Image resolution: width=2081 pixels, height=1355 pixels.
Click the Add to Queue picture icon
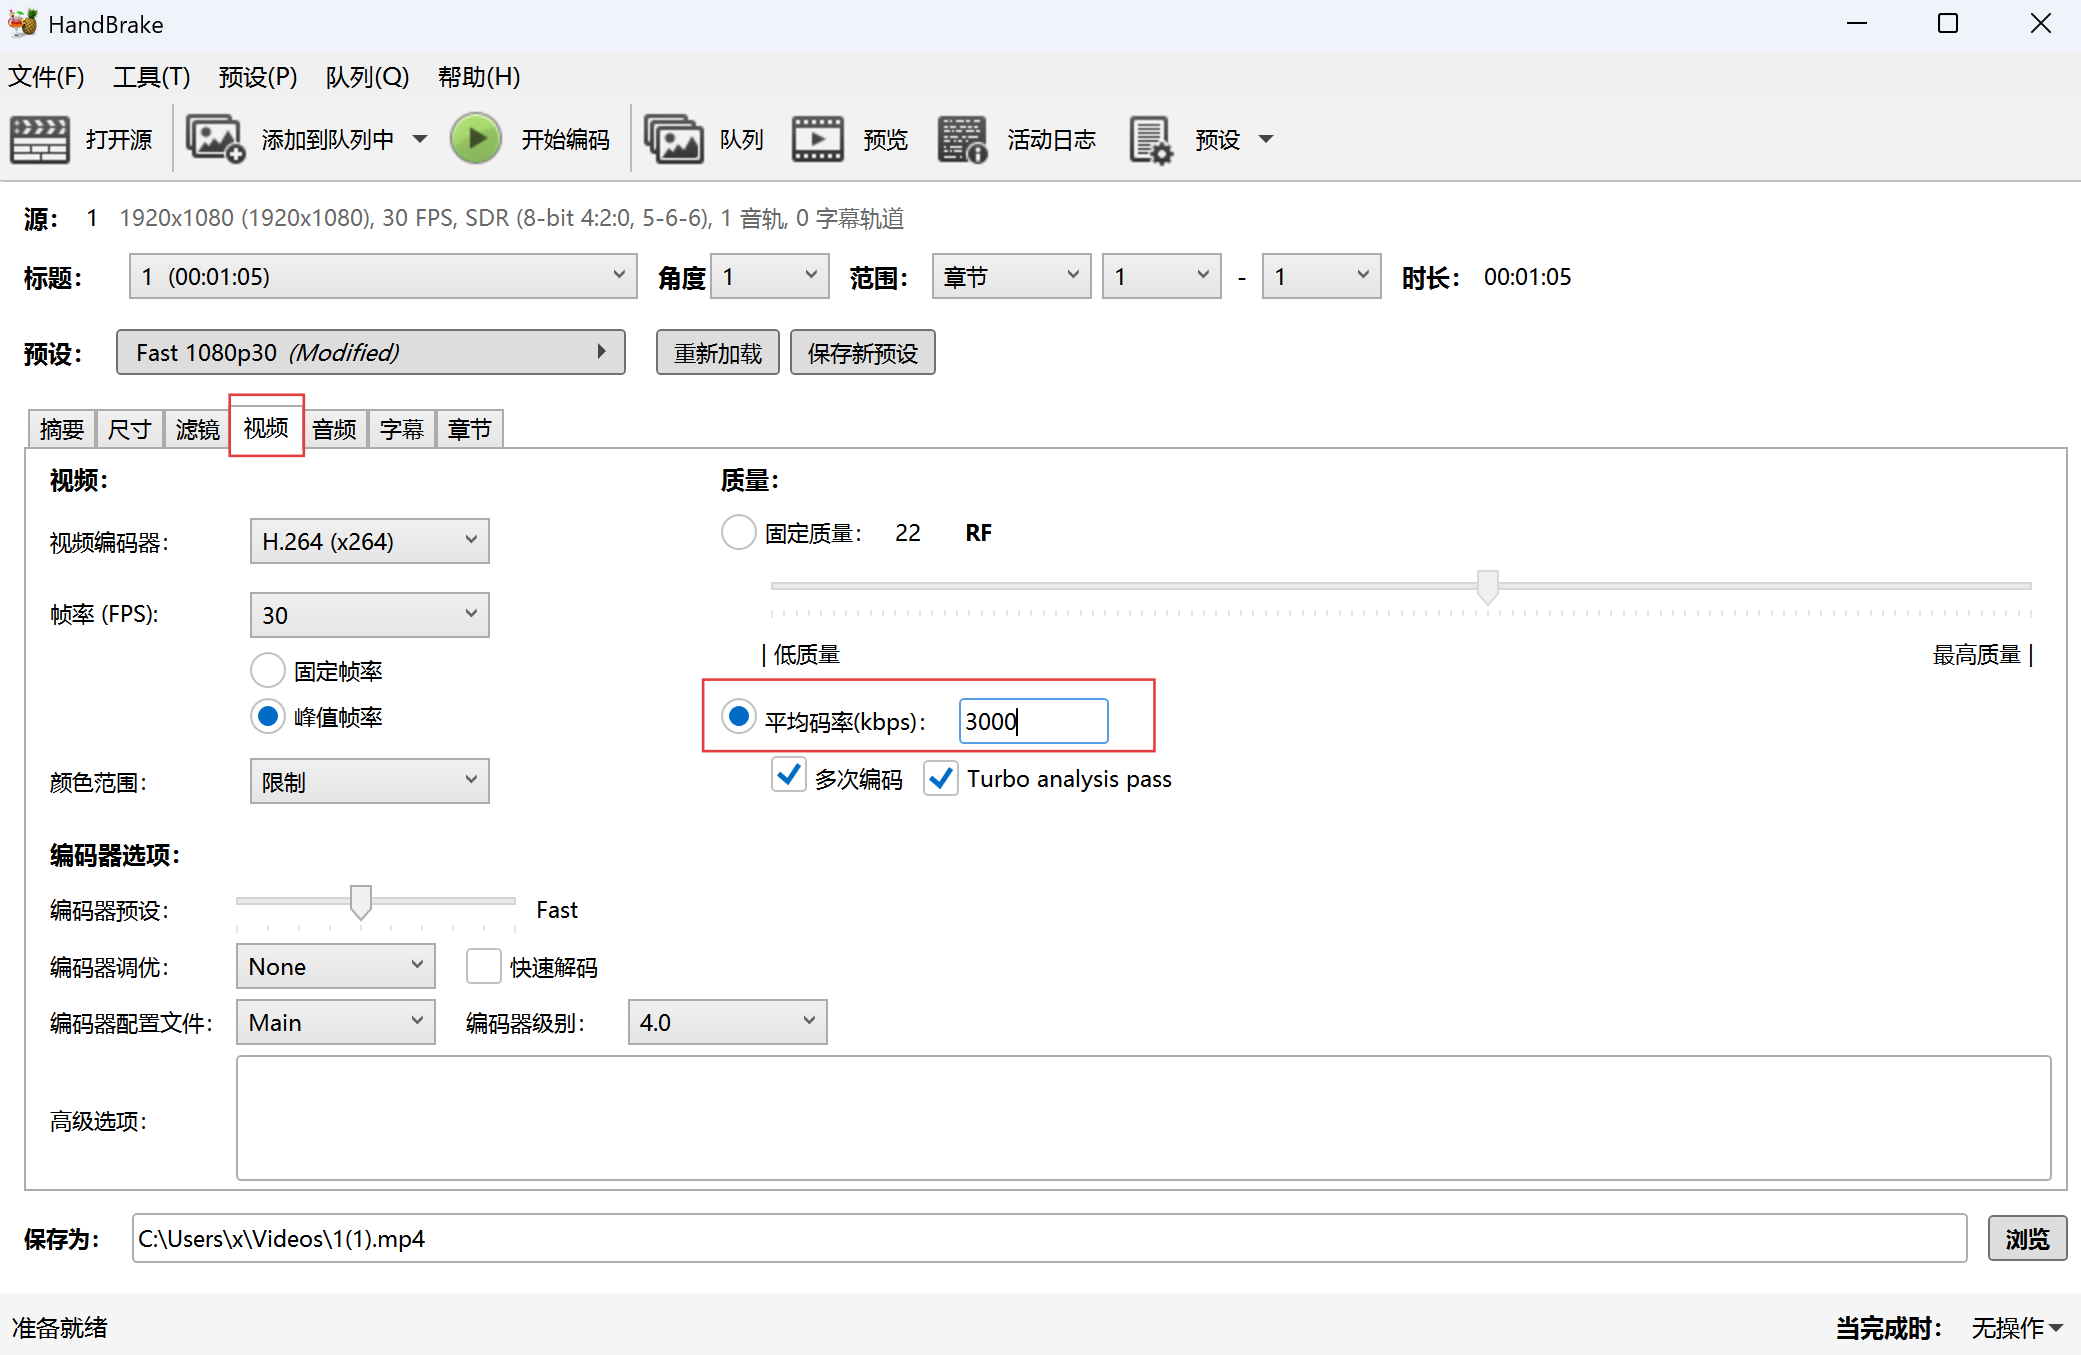click(x=215, y=139)
